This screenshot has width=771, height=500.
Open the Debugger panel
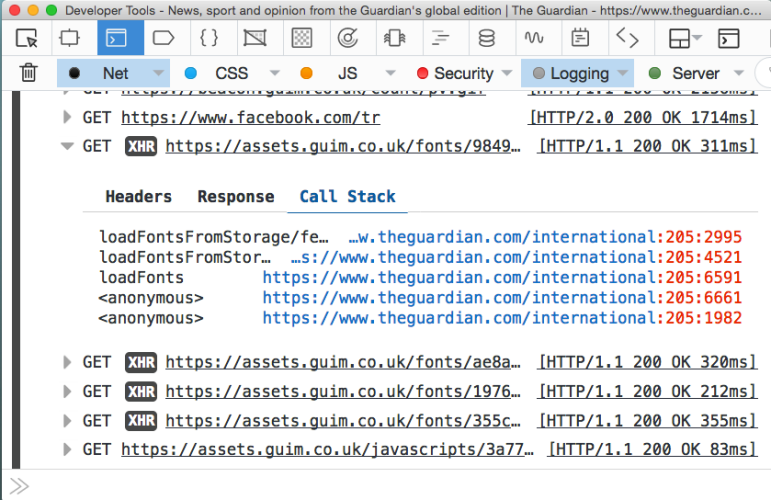pyautogui.click(x=163, y=38)
